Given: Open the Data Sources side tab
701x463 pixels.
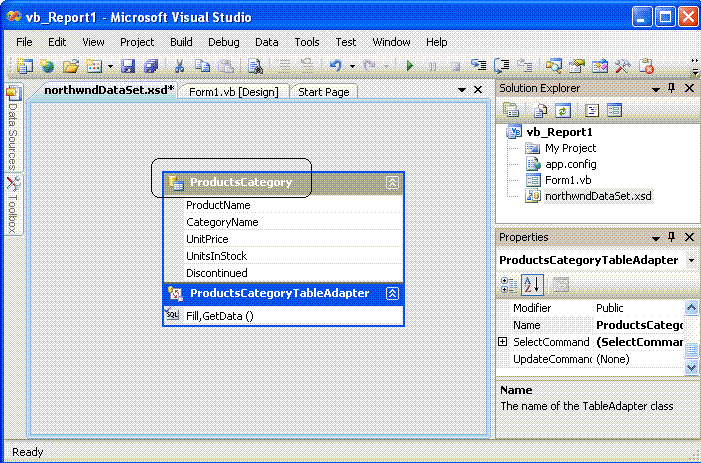Looking at the screenshot, I should pyautogui.click(x=13, y=127).
